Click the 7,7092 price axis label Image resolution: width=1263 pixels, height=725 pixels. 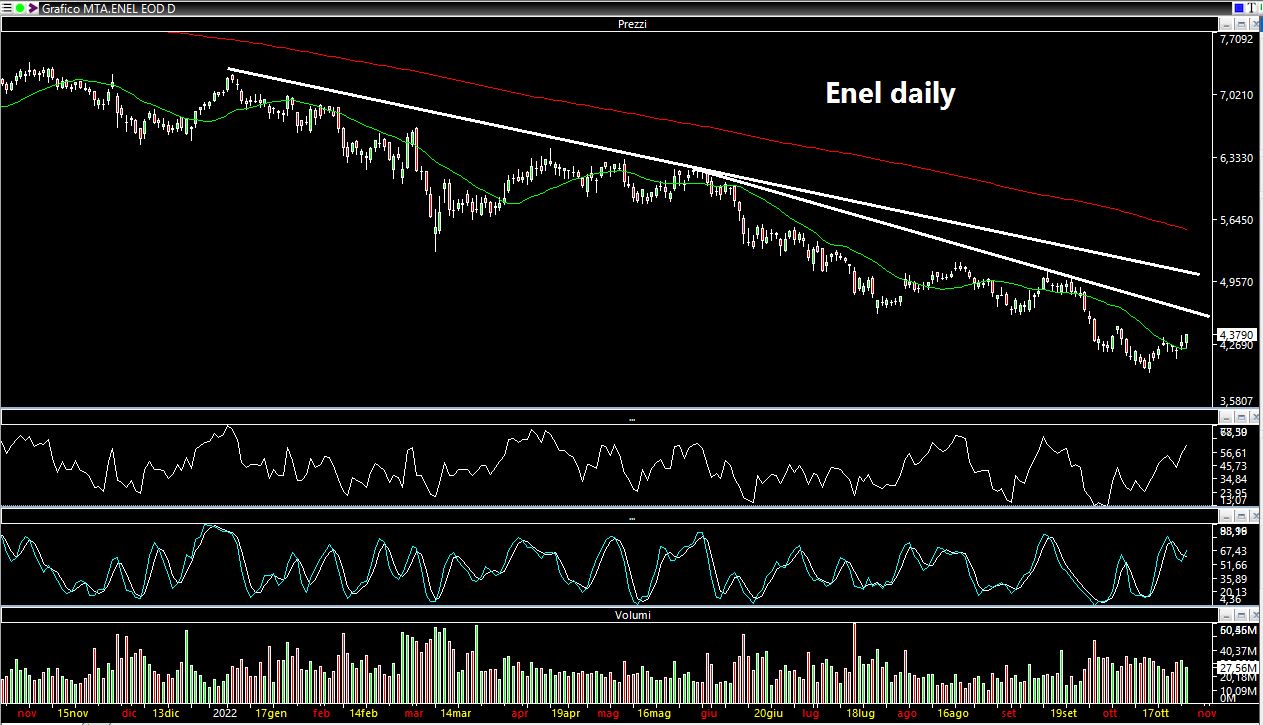click(1237, 40)
